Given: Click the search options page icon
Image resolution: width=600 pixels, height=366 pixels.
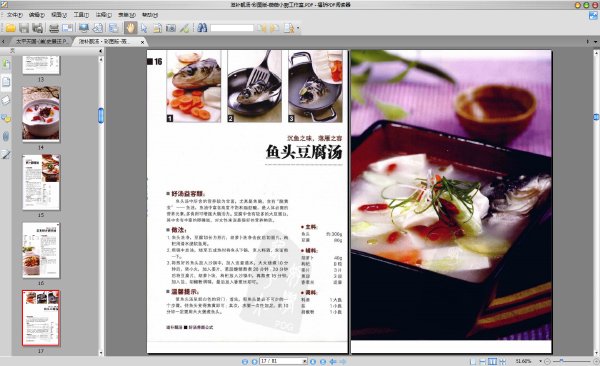Looking at the screenshot, I should [289, 28].
